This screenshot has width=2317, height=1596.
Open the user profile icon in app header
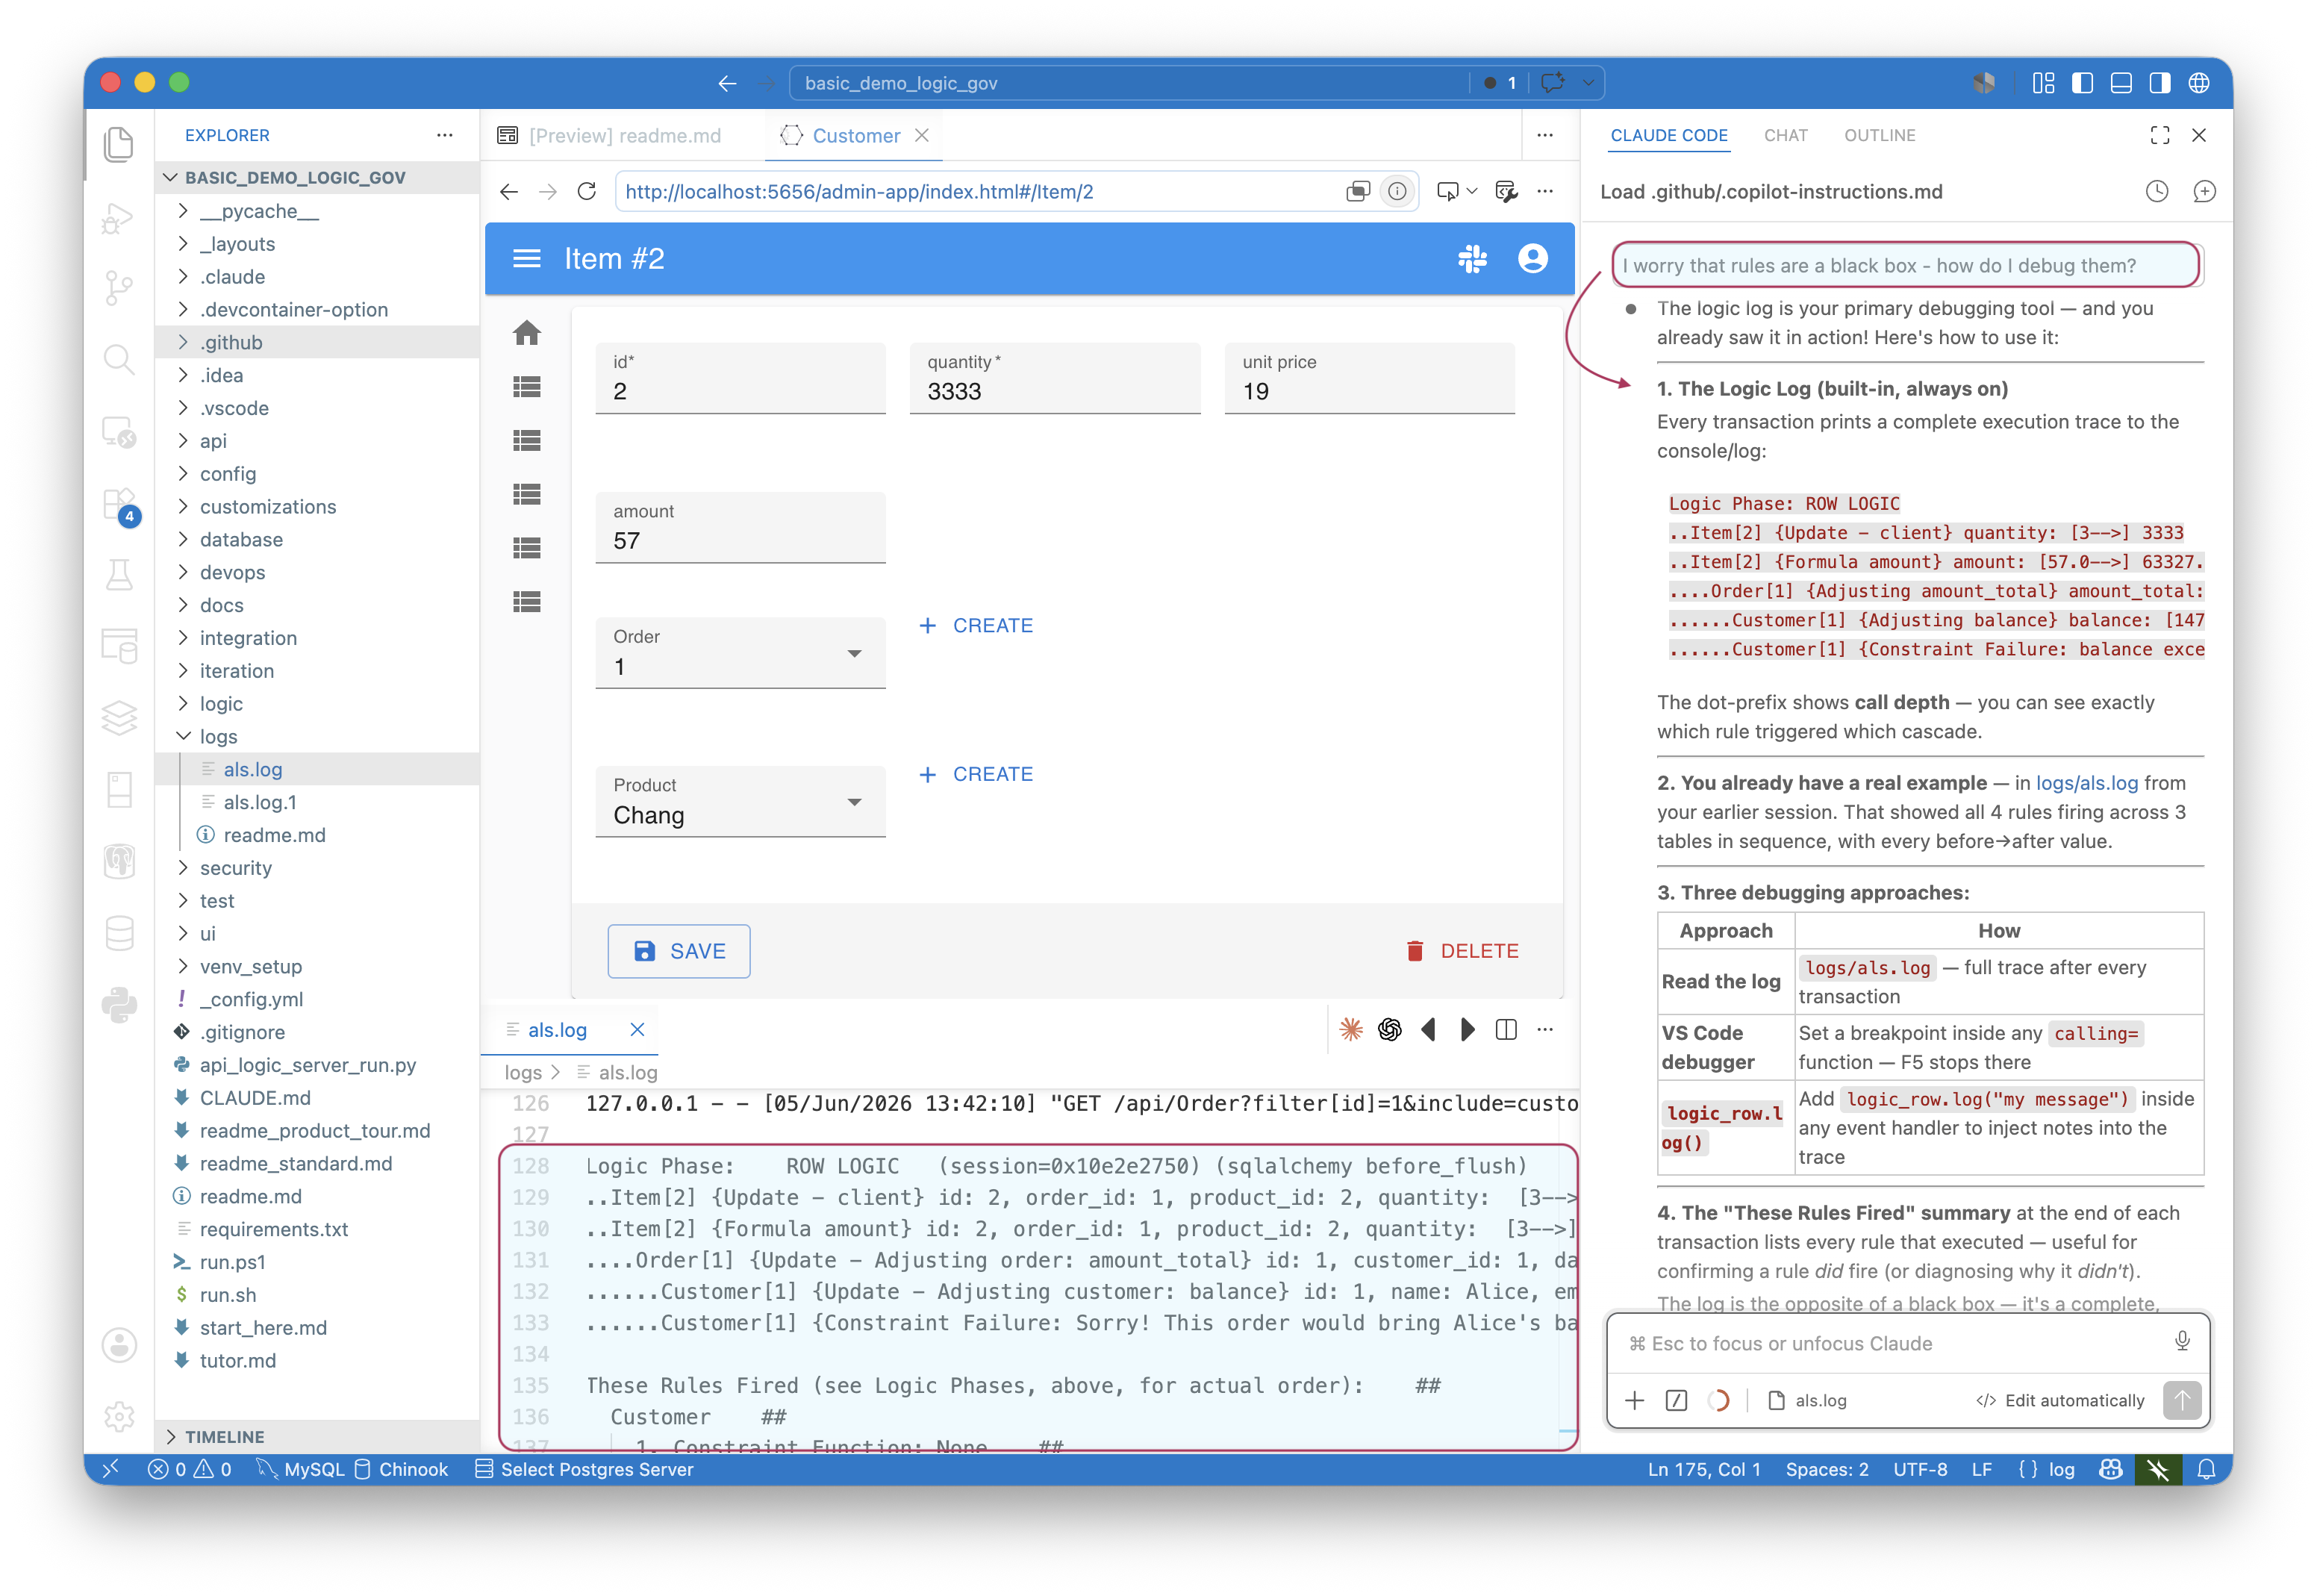[x=1532, y=259]
